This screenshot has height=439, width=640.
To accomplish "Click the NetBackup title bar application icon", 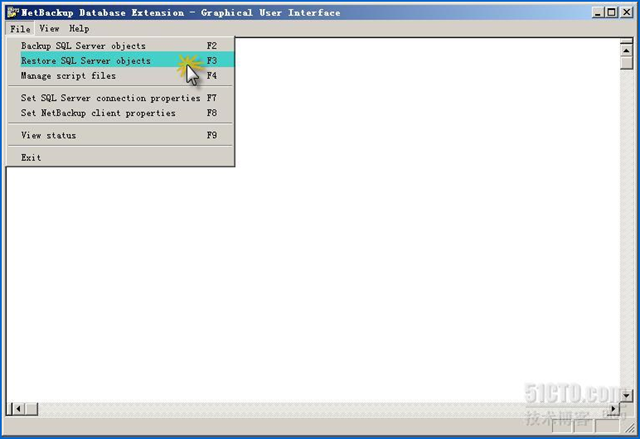I will 13,12.
